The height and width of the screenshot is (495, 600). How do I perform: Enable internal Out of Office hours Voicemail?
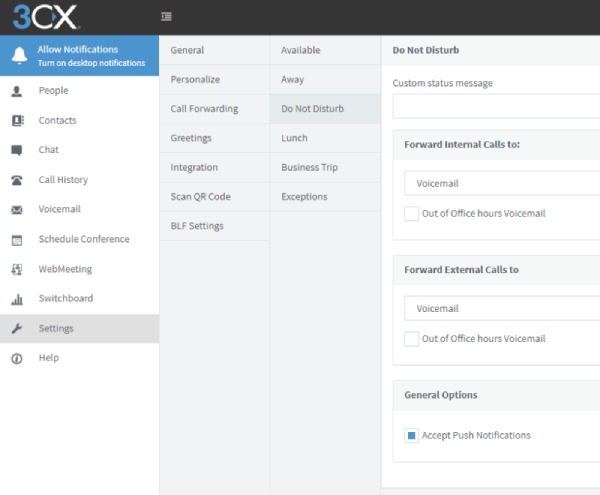[411, 213]
